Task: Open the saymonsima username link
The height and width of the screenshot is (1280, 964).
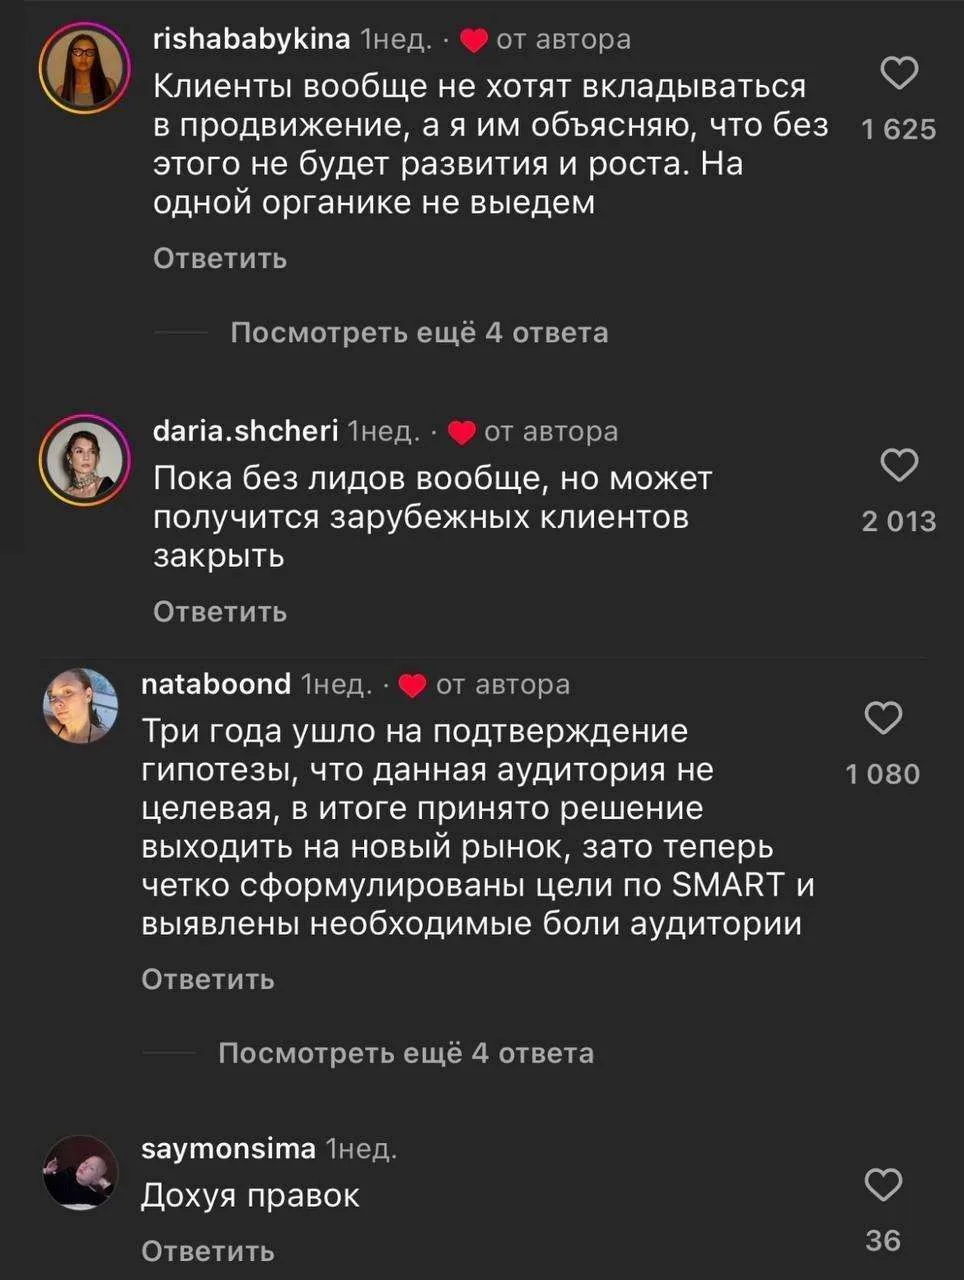Action: (x=228, y=1149)
